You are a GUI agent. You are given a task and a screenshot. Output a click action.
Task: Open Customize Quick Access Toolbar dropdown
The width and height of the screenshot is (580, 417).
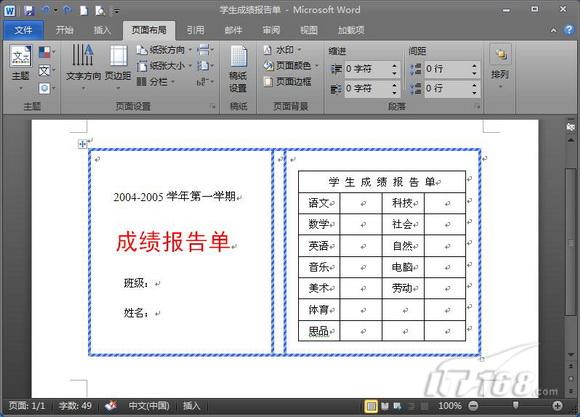pos(116,11)
